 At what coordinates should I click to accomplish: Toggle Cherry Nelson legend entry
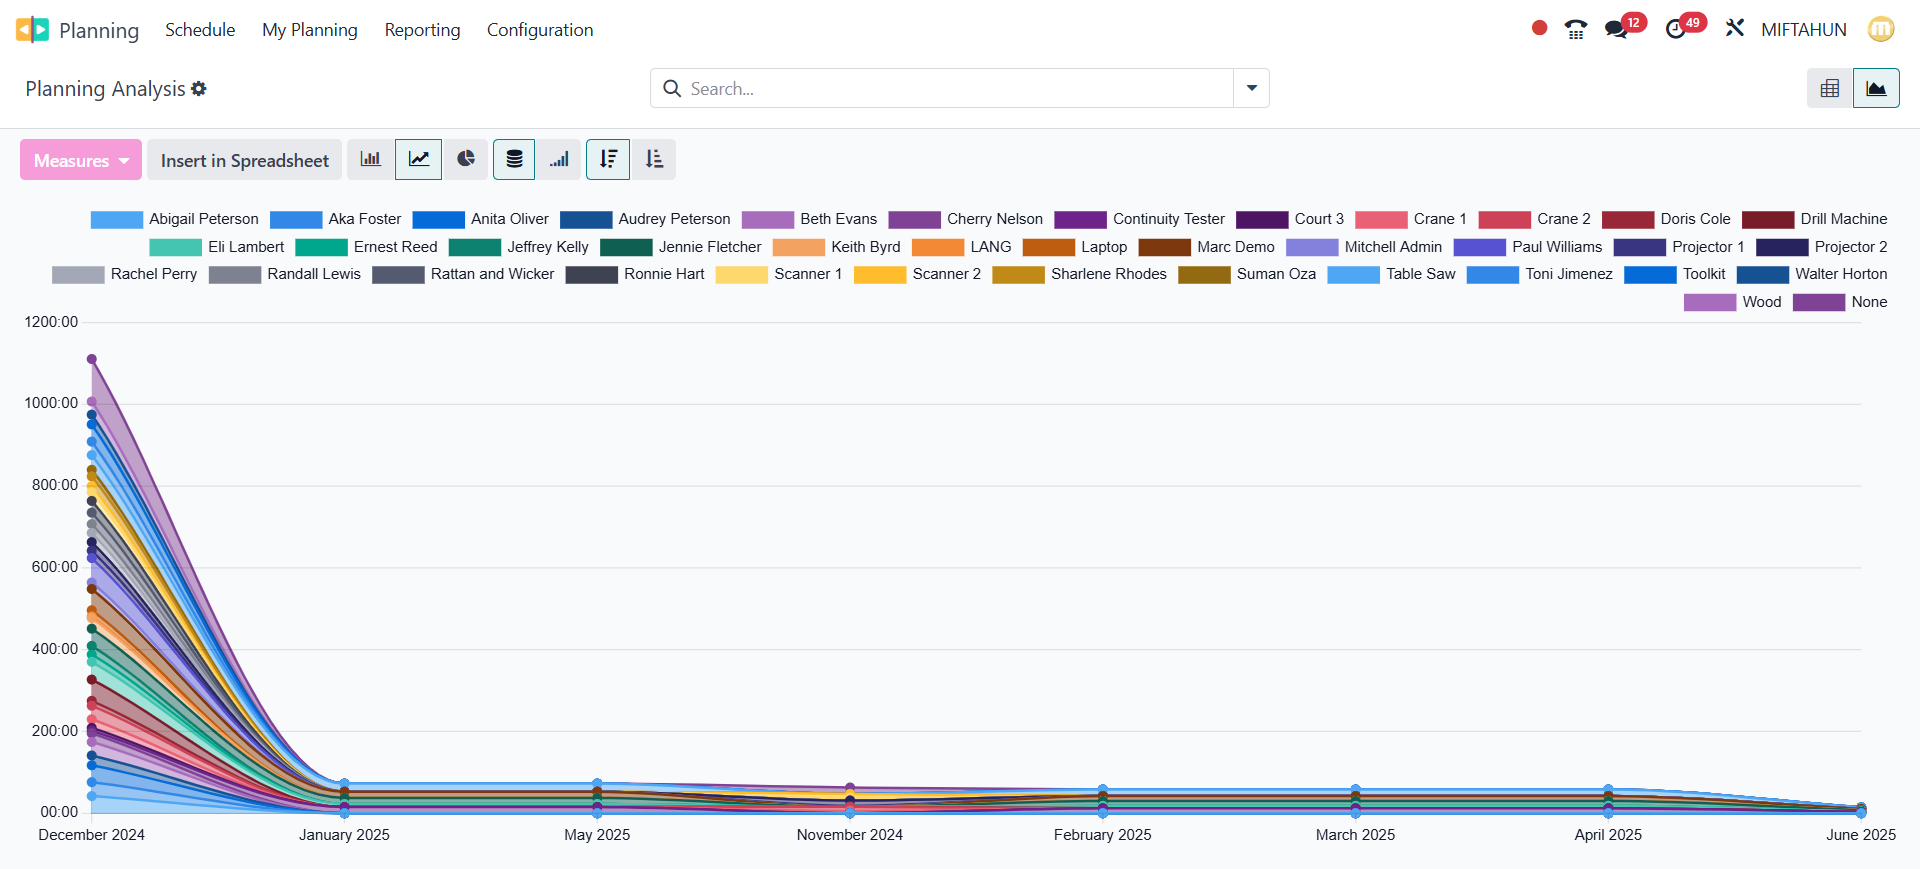point(965,219)
